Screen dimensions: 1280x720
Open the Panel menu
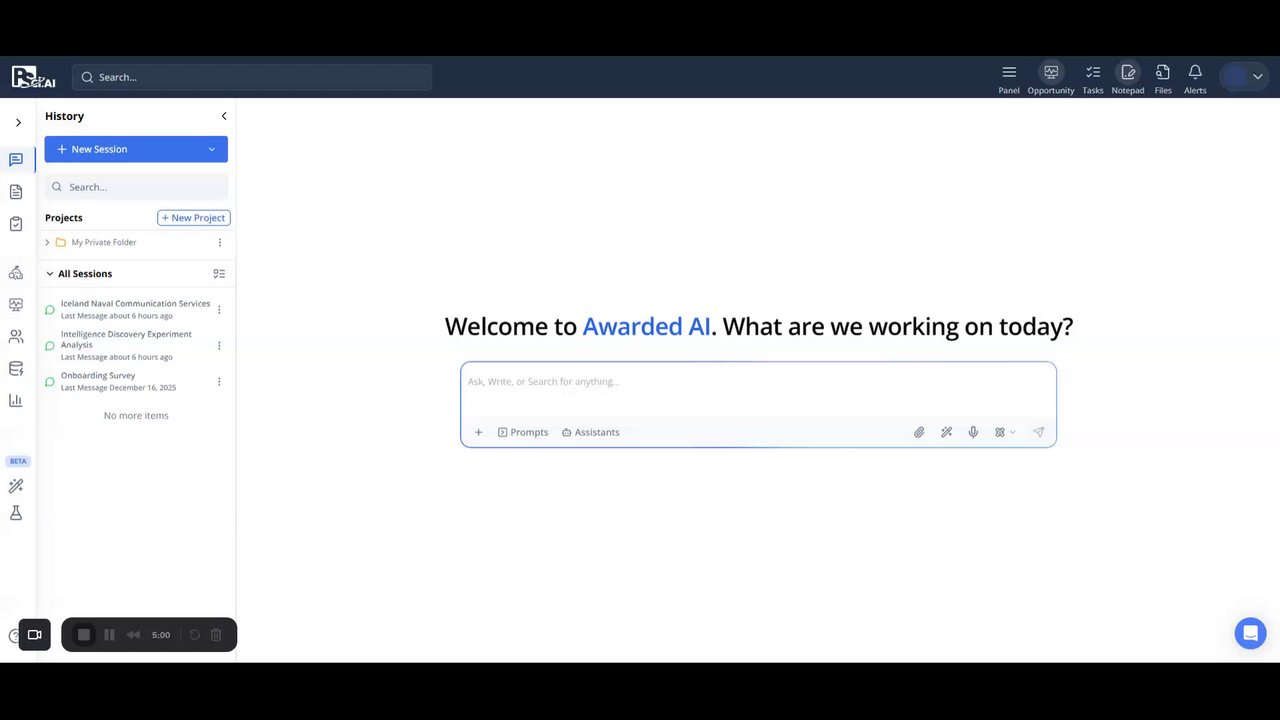(x=1009, y=79)
